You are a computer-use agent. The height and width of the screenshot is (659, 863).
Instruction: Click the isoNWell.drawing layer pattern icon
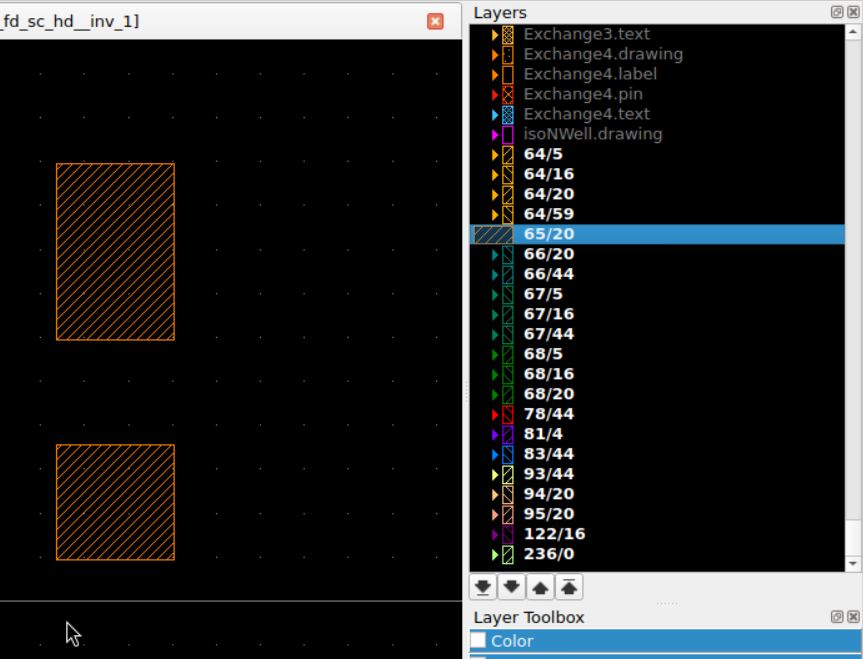click(508, 134)
